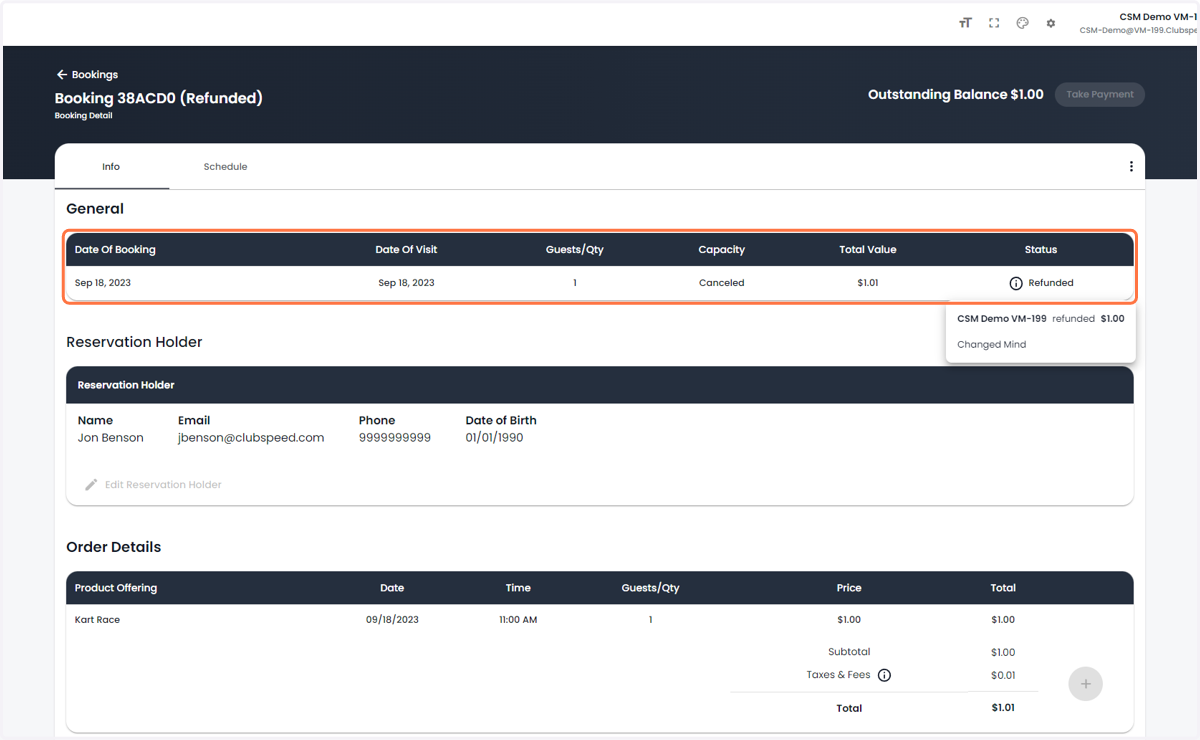The height and width of the screenshot is (740, 1200).
Task: Open the settings gear icon
Action: click(x=1051, y=23)
